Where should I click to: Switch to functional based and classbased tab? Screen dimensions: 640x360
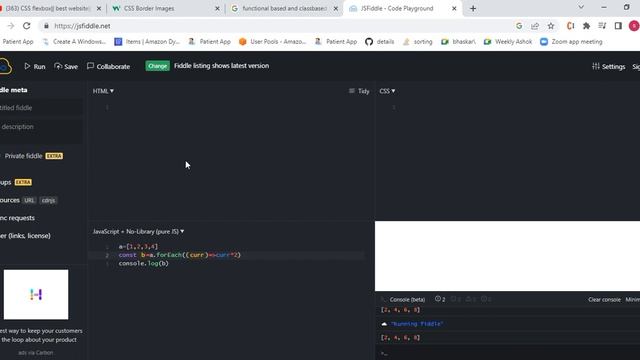click(x=284, y=9)
